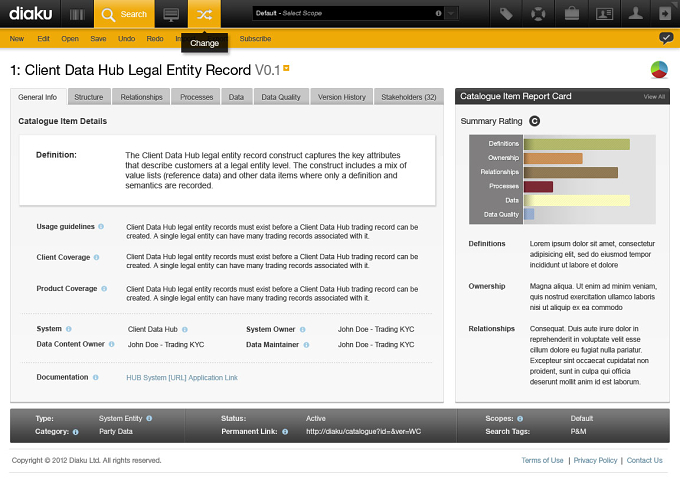The image size is (680, 480).
Task: Click the System label info icon
Action: (69, 329)
